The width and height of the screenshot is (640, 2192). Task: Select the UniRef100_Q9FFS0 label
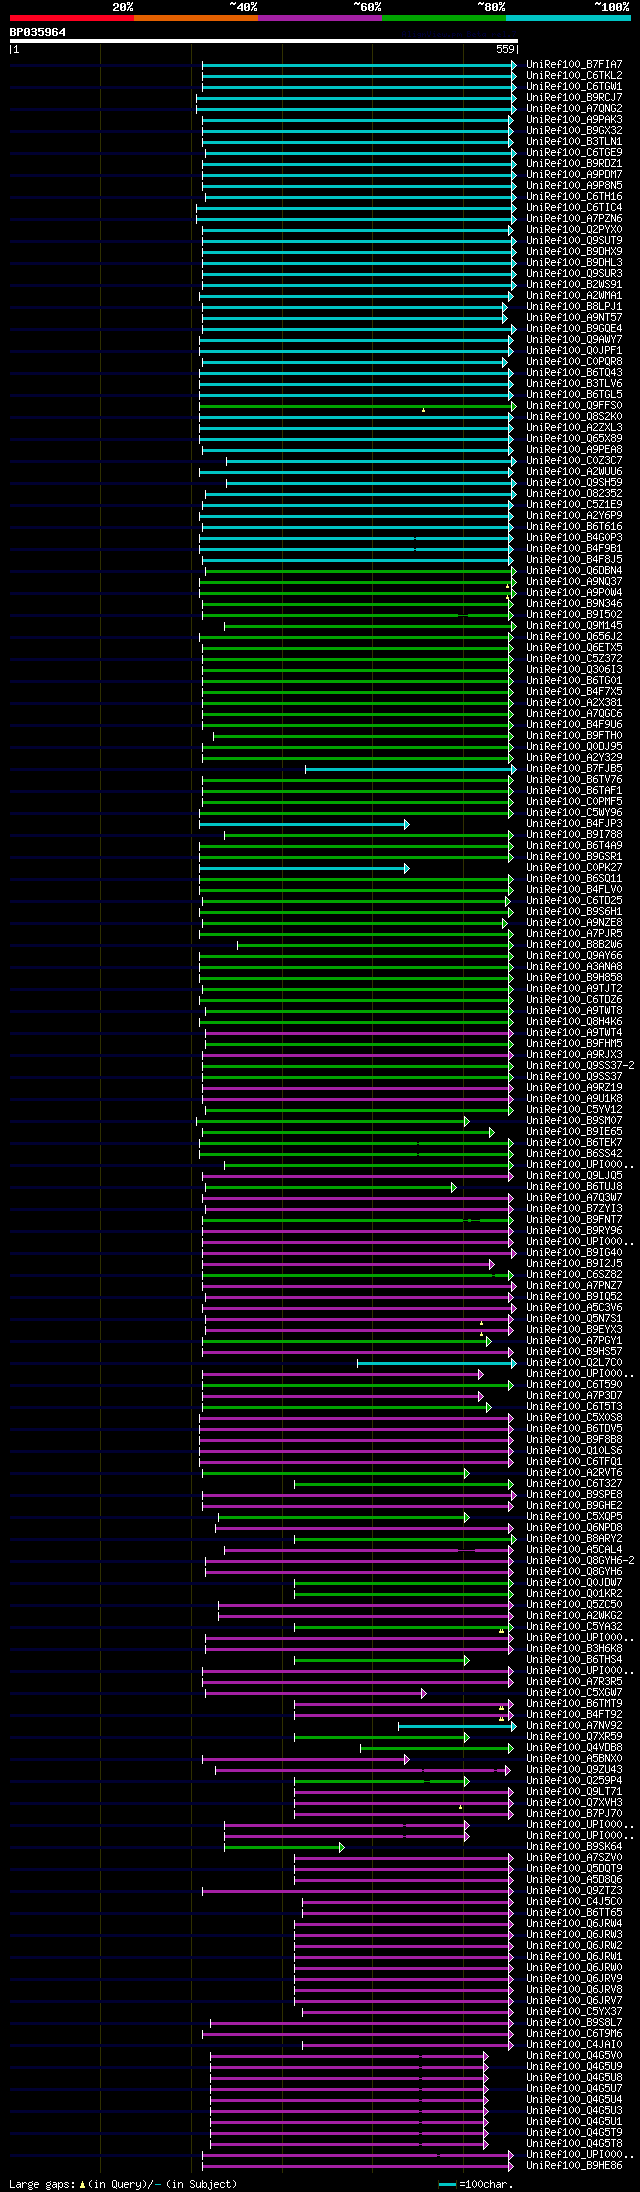click(574, 405)
